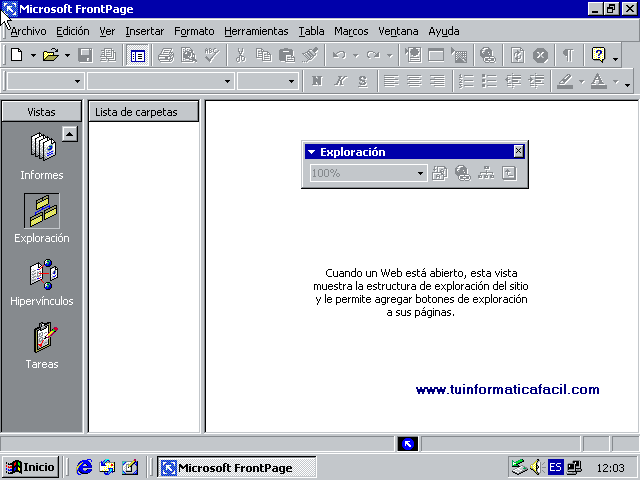This screenshot has height=480, width=640.
Task: Click the Open folder toolbar icon
Action: 51,55
